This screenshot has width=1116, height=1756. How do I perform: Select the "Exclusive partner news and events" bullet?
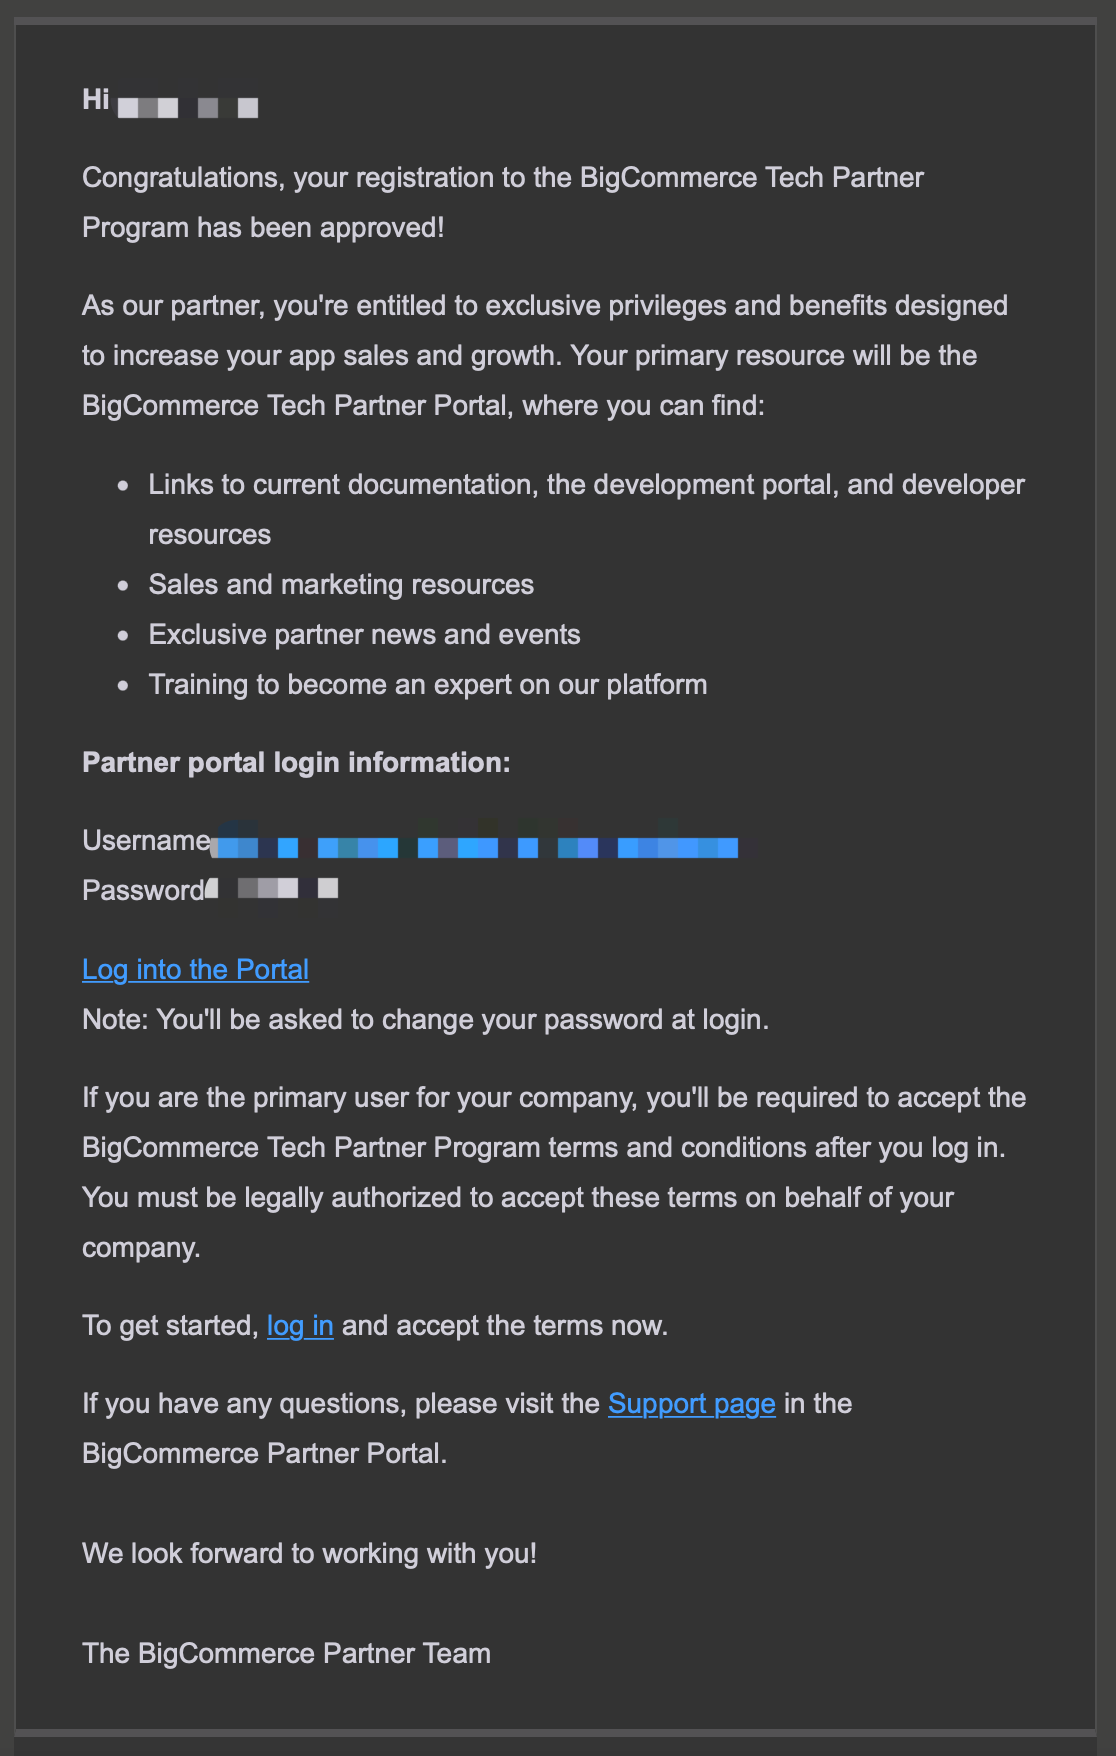(x=364, y=634)
